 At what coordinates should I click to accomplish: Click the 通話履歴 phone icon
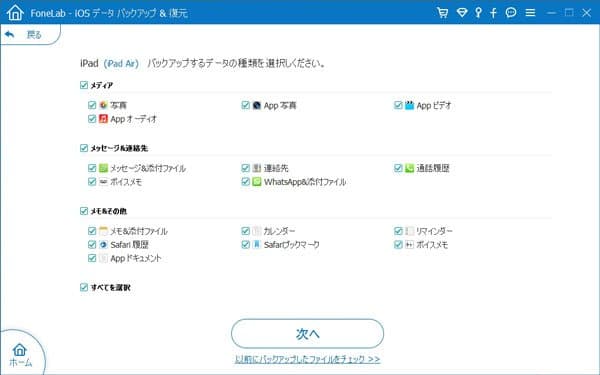409,168
